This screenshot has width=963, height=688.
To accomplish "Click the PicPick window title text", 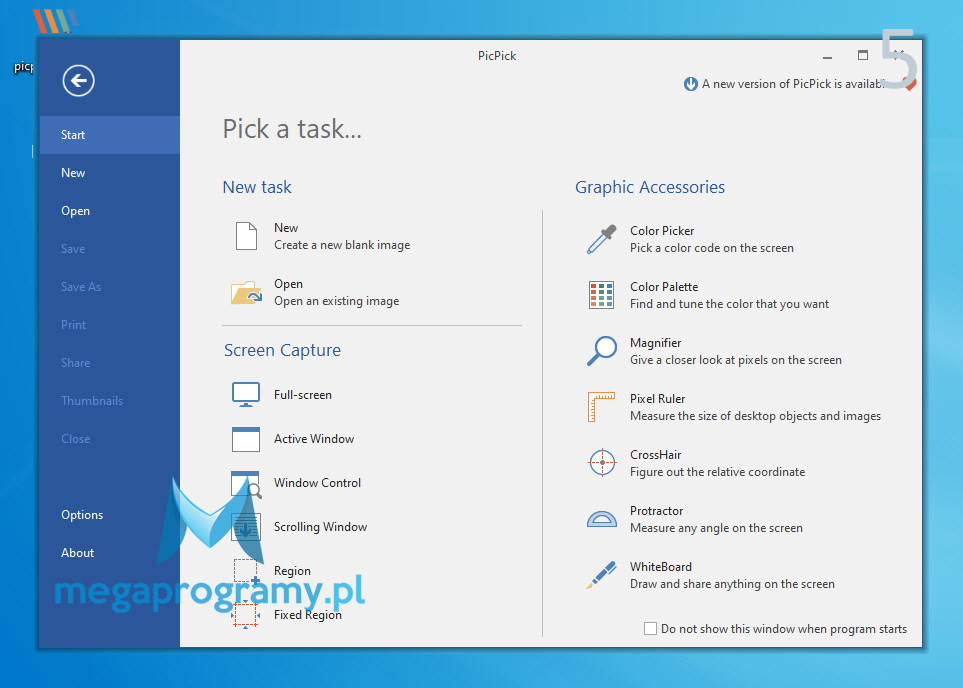I will [x=497, y=56].
